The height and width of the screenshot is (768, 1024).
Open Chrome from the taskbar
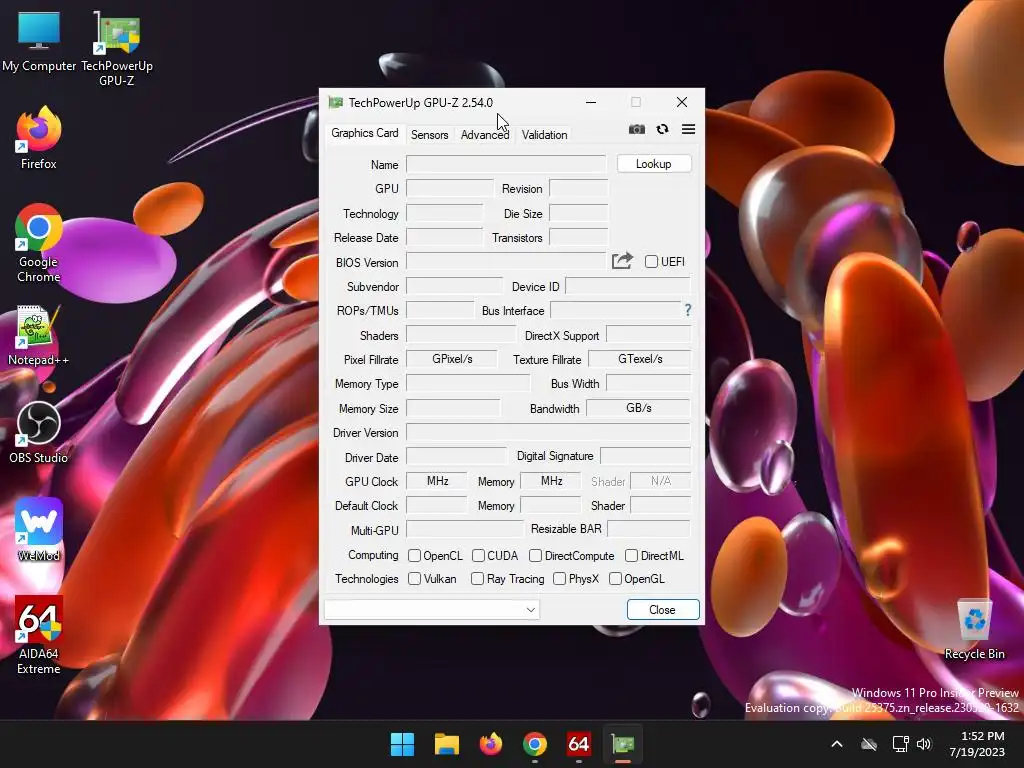[535, 744]
